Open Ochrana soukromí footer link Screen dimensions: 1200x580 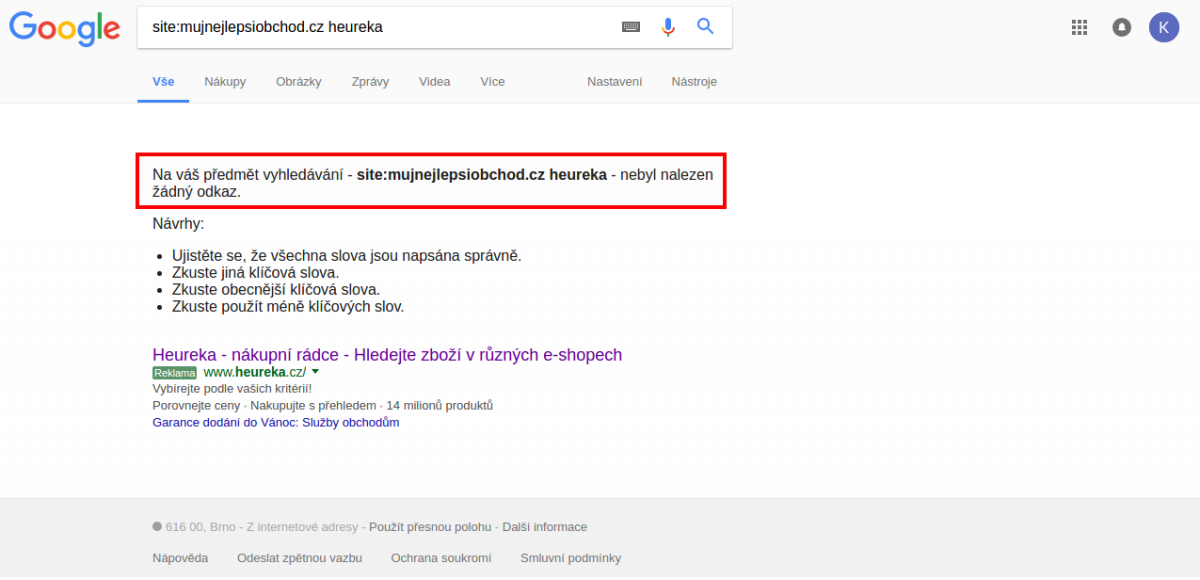(441, 558)
